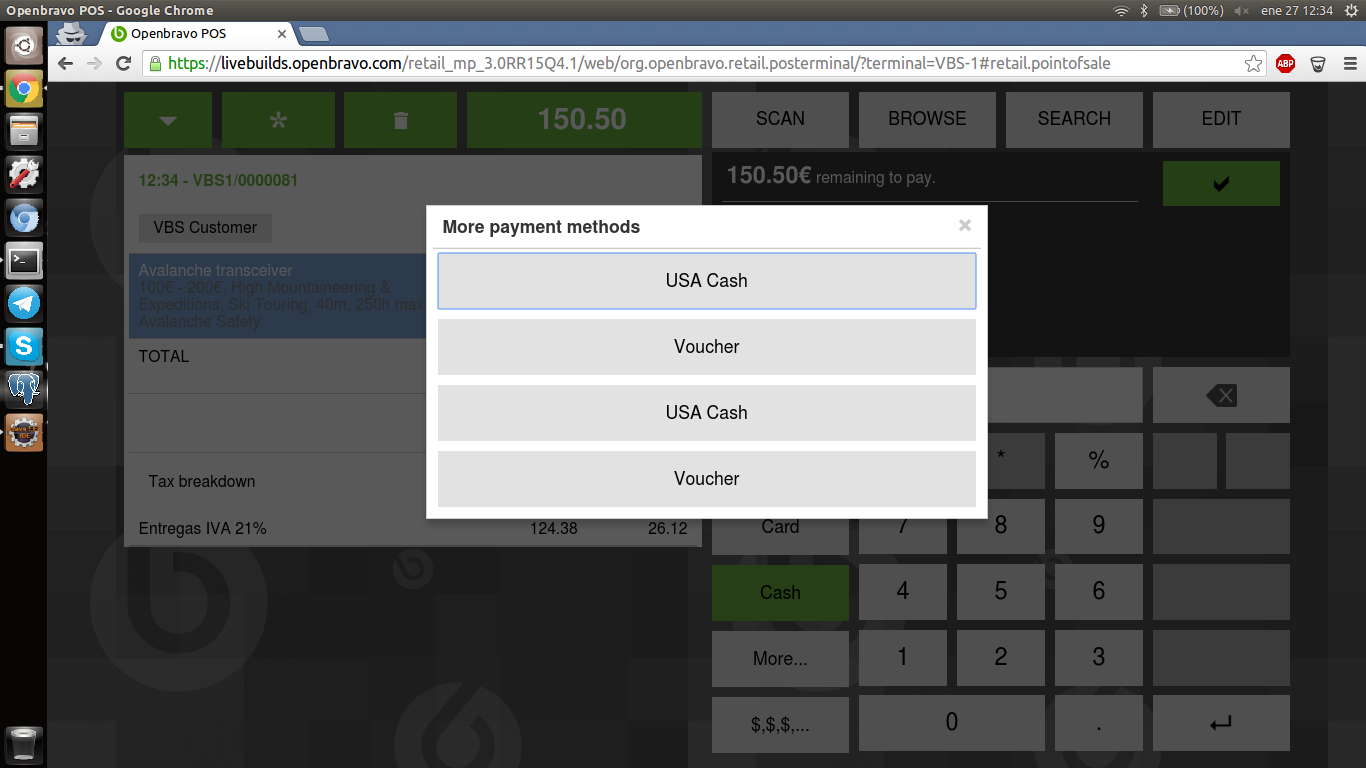Switch to the SEARCH tab
The image size is (1366, 768).
(1074, 119)
